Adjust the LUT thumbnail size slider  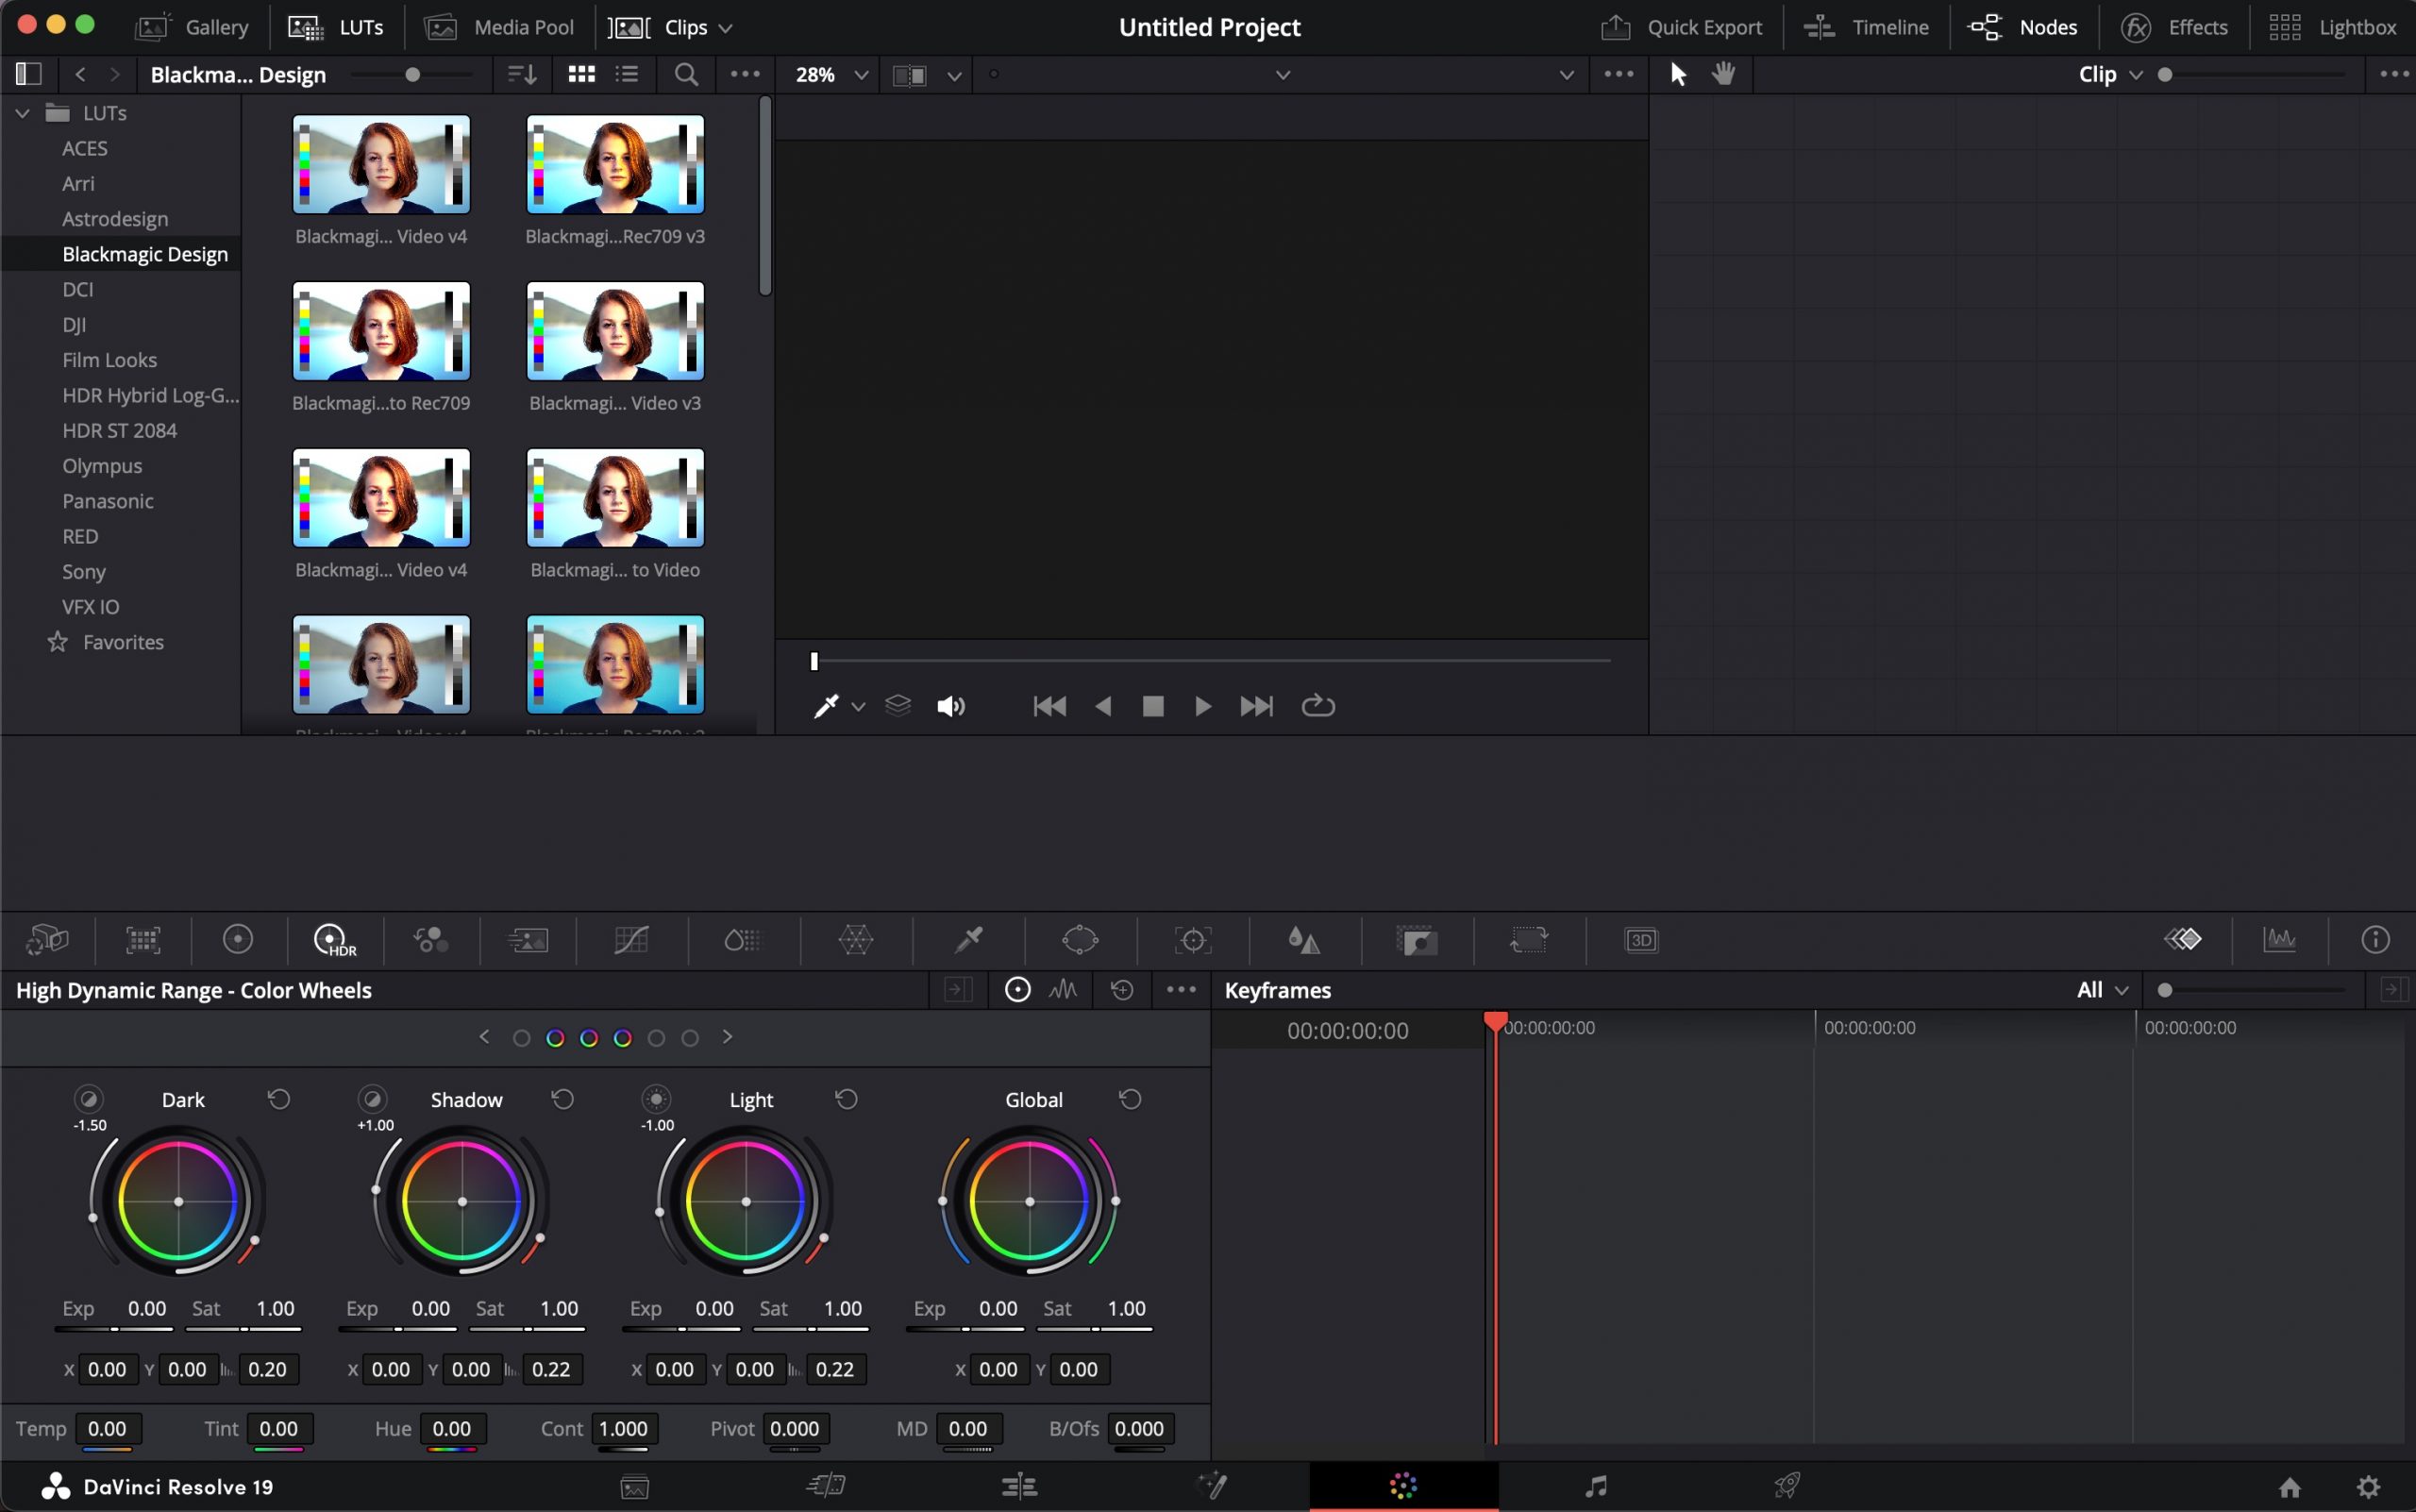pyautogui.click(x=412, y=74)
